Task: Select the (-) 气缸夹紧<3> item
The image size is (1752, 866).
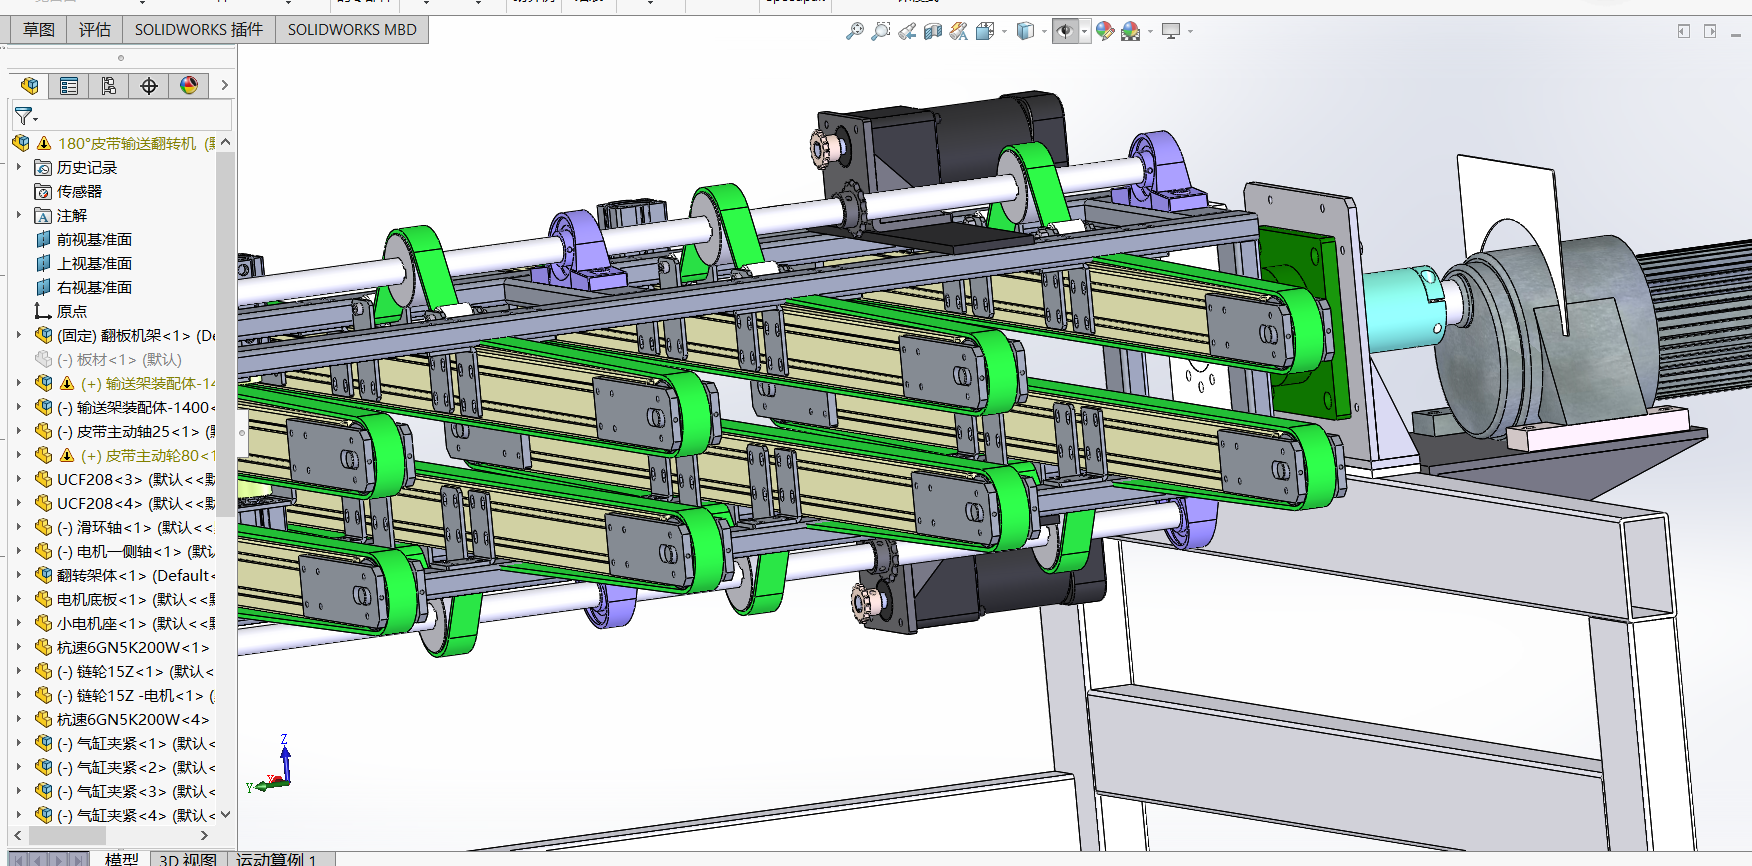Action: pyautogui.click(x=136, y=792)
